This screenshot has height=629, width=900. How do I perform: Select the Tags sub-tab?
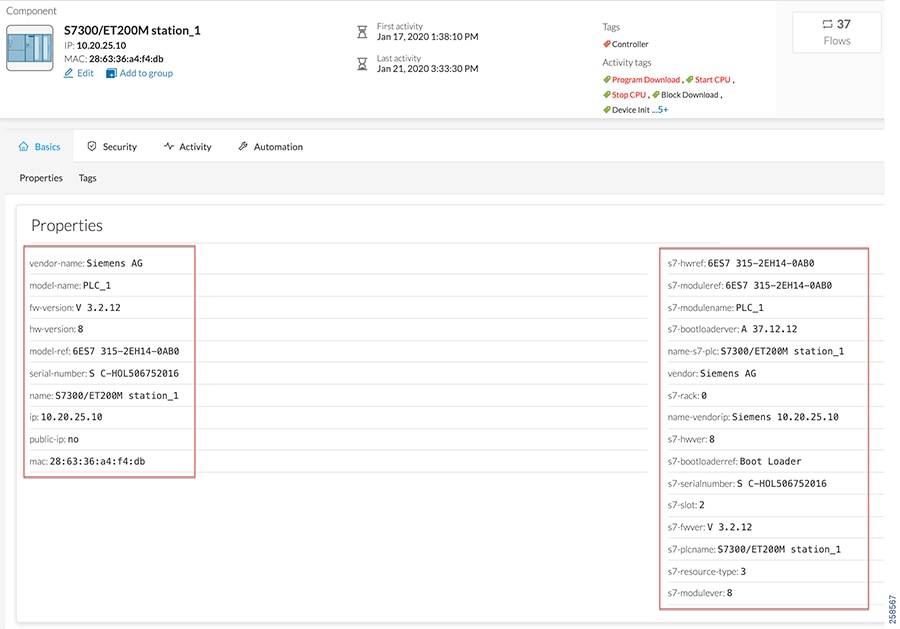click(x=87, y=178)
